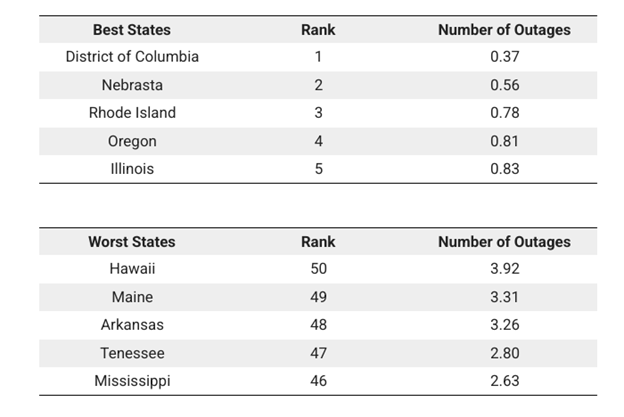
Task: Select the Oregon cell
Action: (132, 141)
